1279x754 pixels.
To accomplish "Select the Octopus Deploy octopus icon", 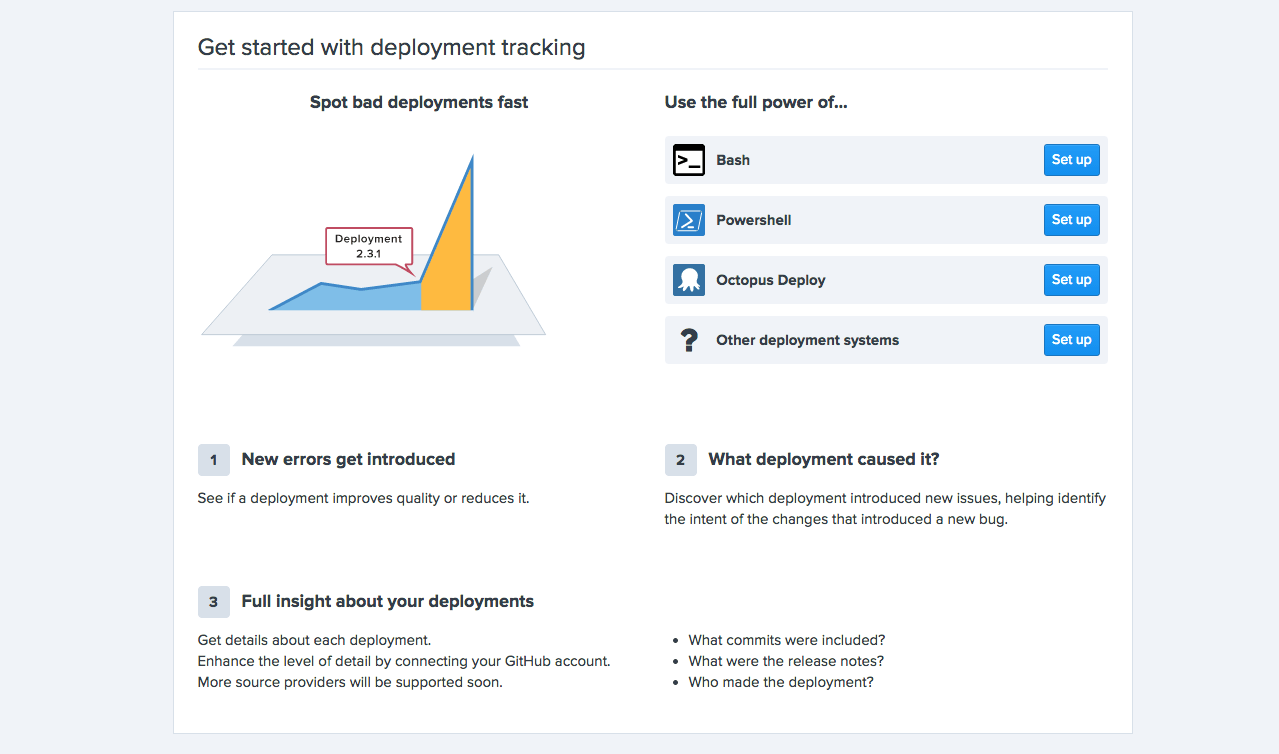I will tap(688, 279).
